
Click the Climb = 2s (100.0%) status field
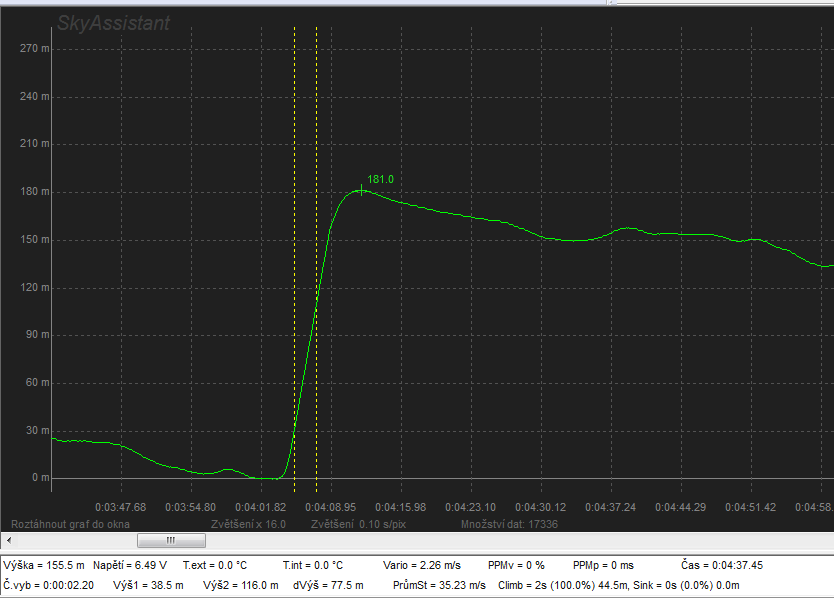pos(562,585)
